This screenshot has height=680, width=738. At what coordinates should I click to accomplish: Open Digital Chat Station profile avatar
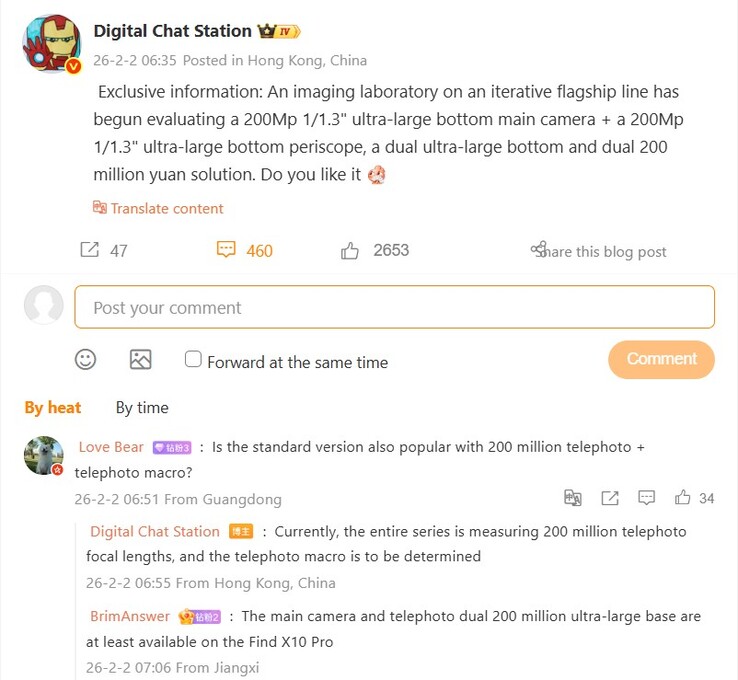(52, 44)
